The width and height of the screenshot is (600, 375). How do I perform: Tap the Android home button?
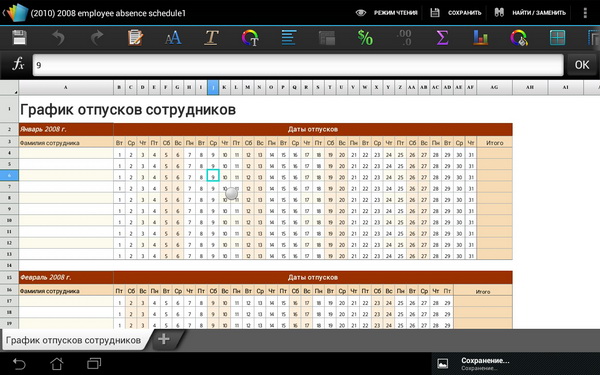pyautogui.click(x=57, y=363)
